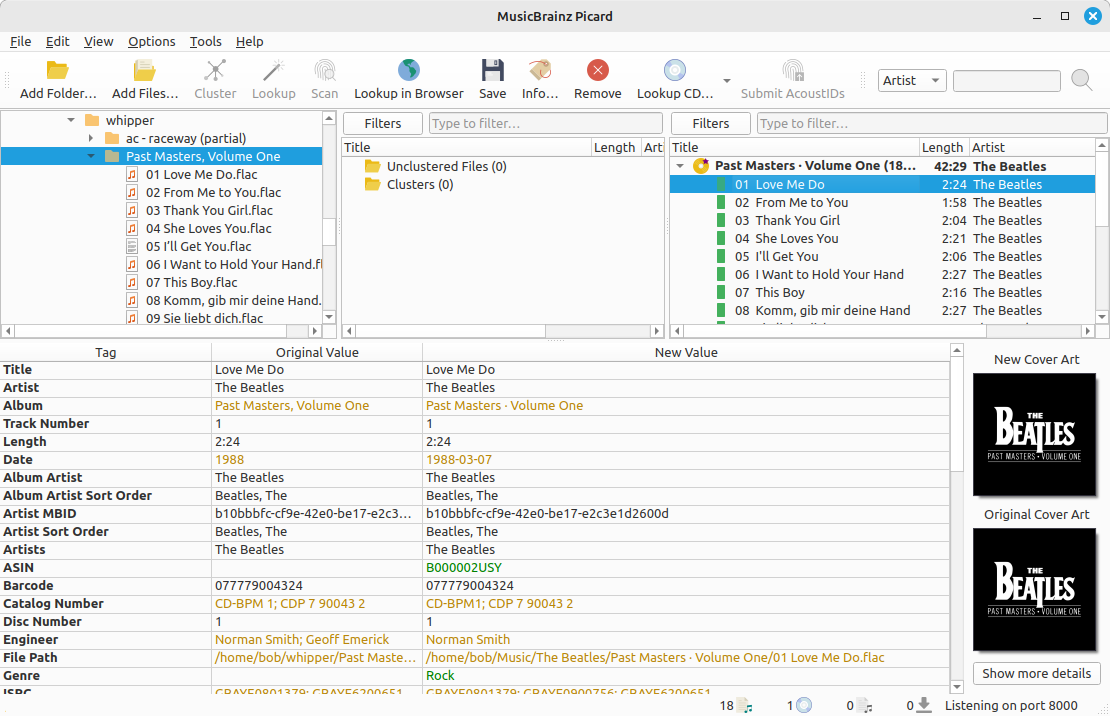The width and height of the screenshot is (1110, 716).
Task: Select 07 This Boy.flac in file browser
Action: (191, 283)
